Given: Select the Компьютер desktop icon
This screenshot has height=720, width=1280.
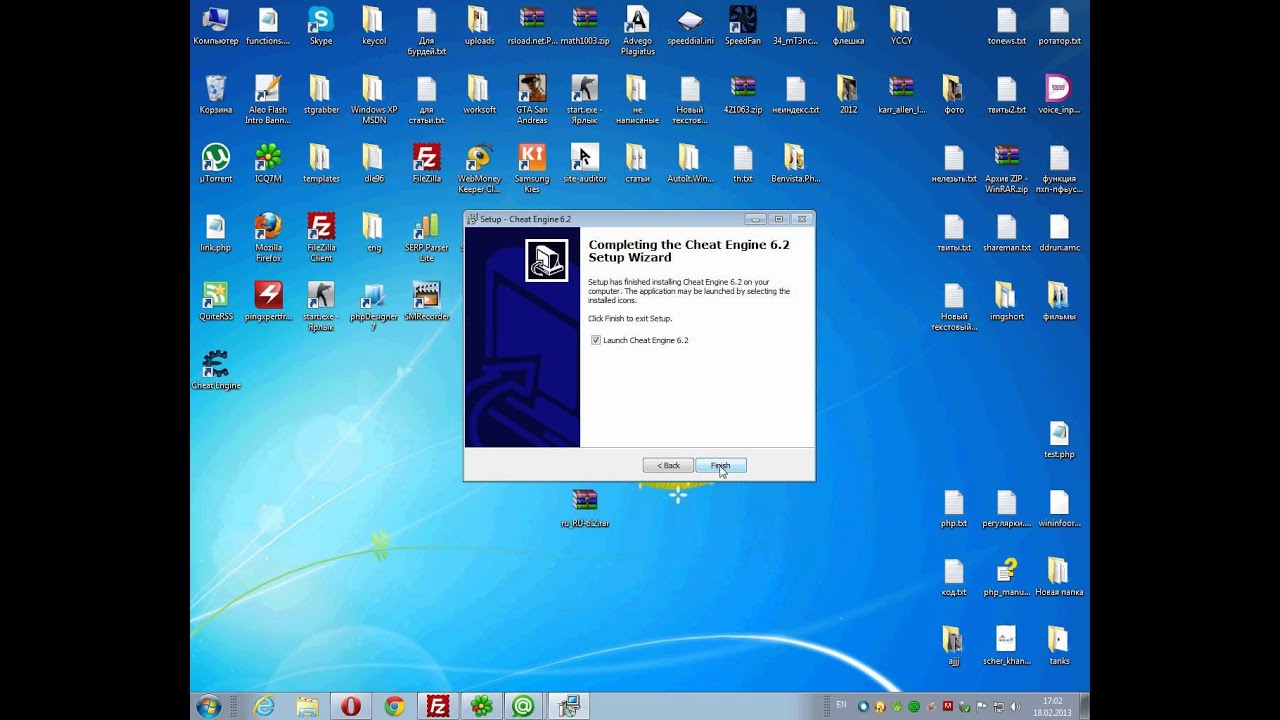Looking at the screenshot, I should click(216, 26).
